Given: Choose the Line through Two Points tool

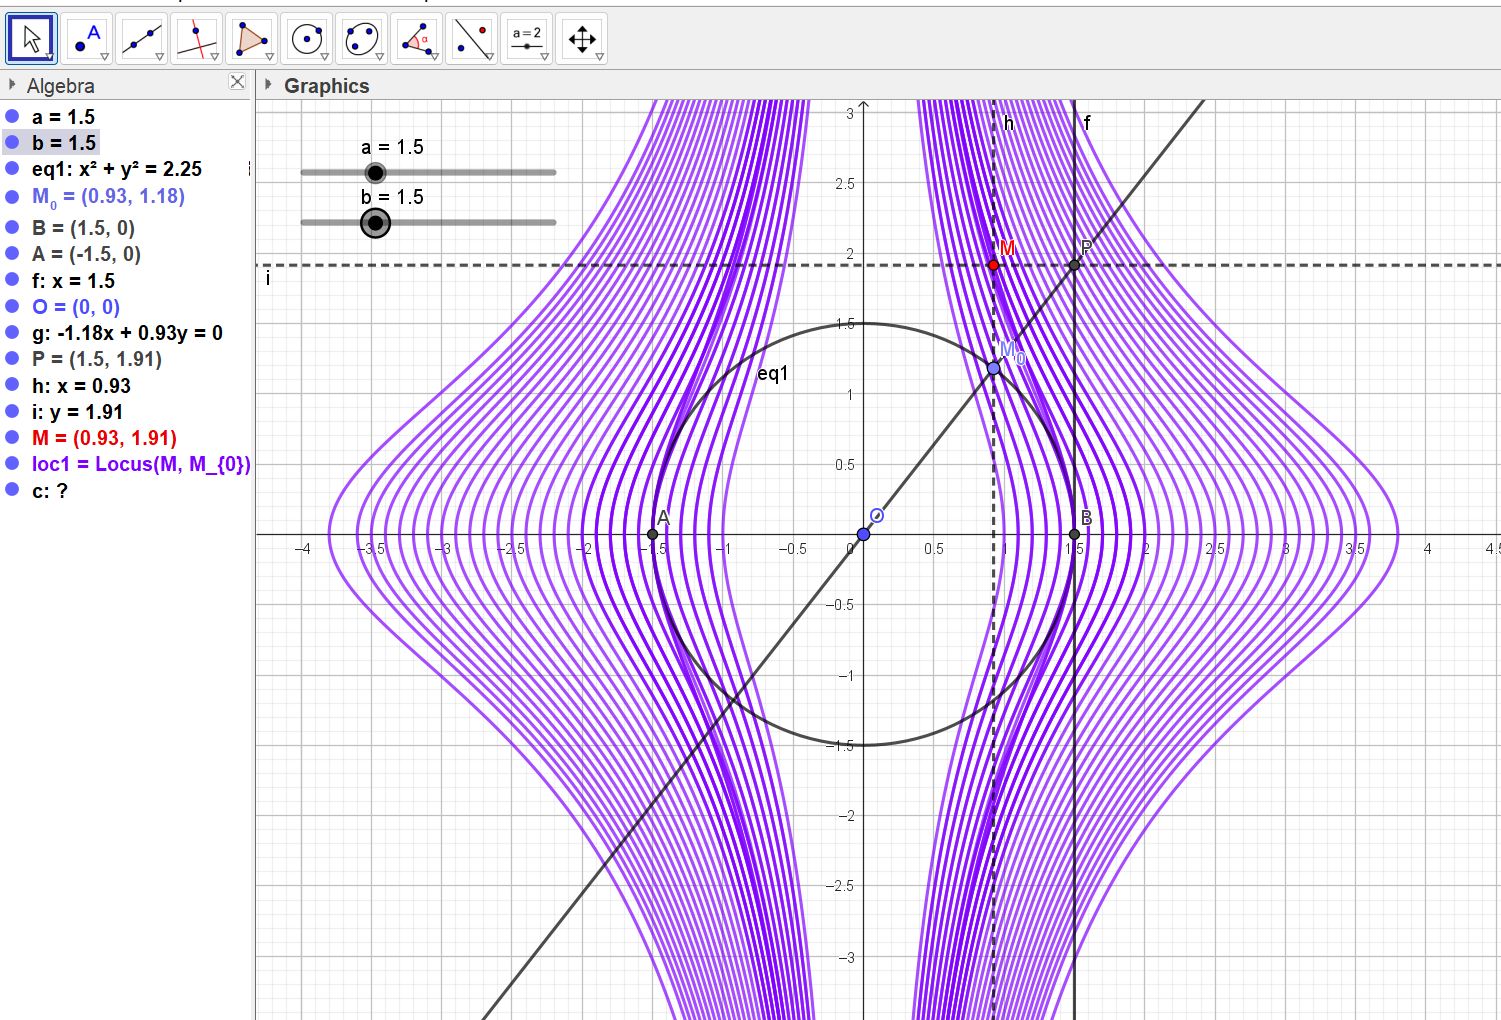Looking at the screenshot, I should coord(142,39).
